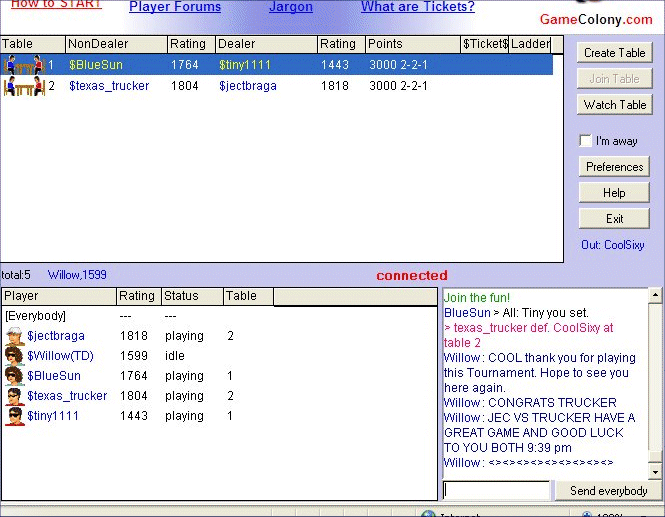The image size is (665, 517).
Task: Click the $BlueSun avatar icon
Action: [x=14, y=376]
